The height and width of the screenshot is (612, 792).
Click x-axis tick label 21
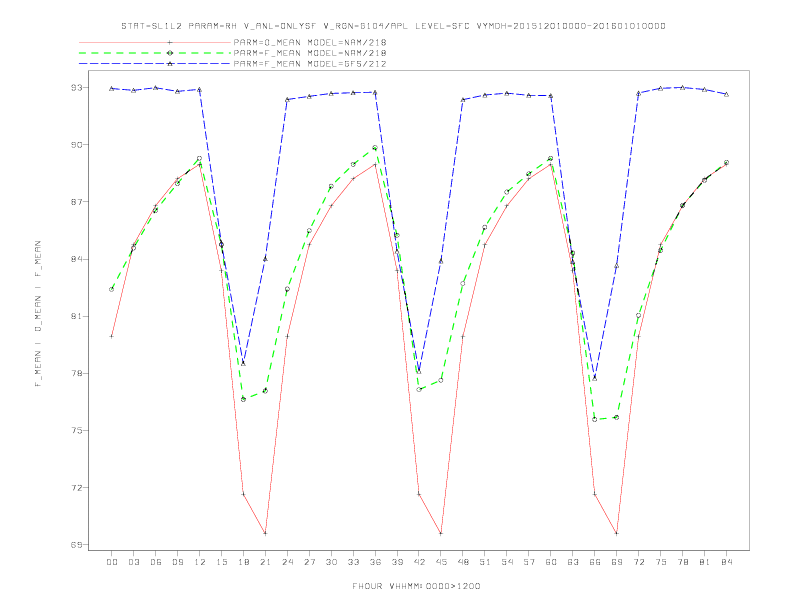[266, 562]
